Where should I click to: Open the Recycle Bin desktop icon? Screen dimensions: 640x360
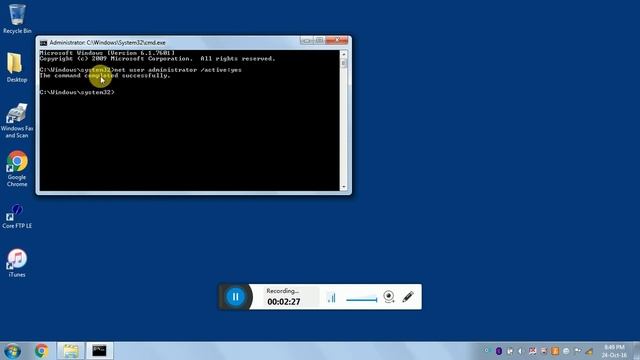[x=17, y=19]
